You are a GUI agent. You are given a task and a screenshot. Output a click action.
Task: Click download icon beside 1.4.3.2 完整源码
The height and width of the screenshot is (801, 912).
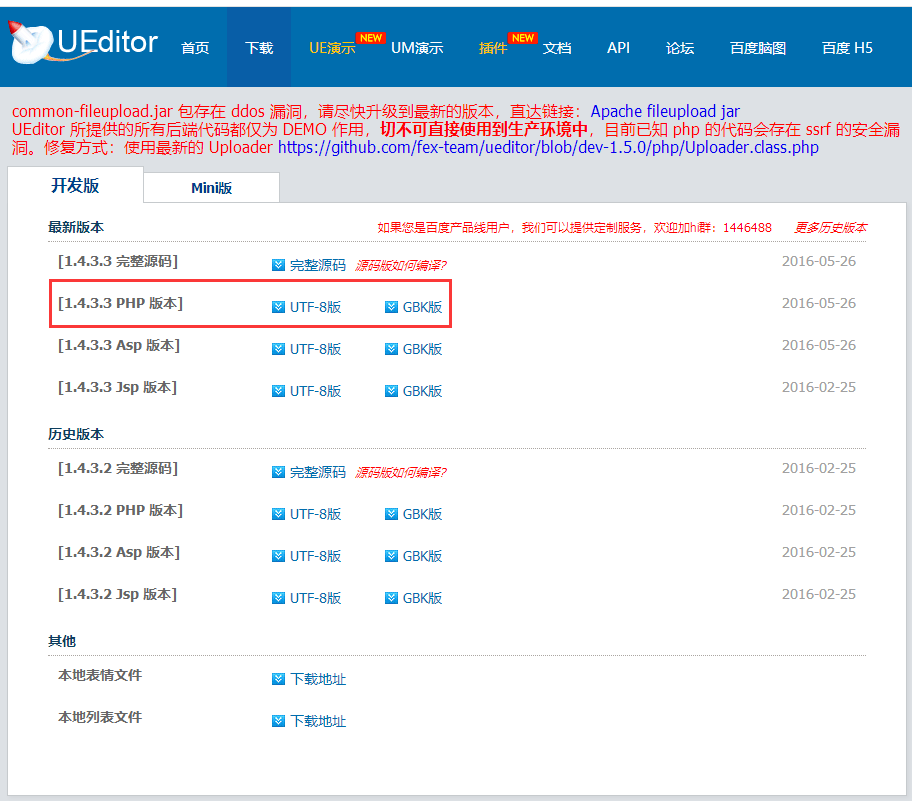click(279, 472)
